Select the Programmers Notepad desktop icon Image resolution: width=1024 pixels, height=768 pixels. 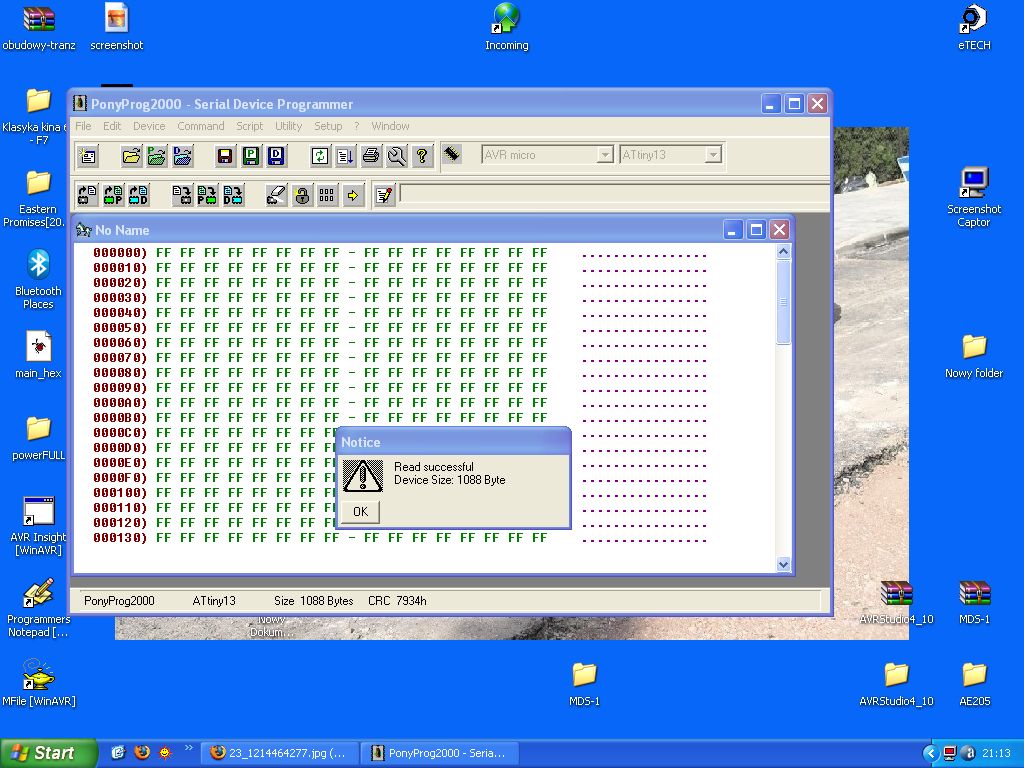point(38,608)
